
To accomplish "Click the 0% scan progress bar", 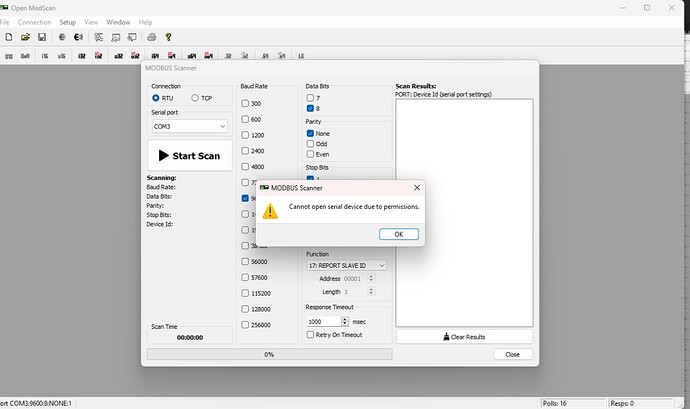I will 269,354.
